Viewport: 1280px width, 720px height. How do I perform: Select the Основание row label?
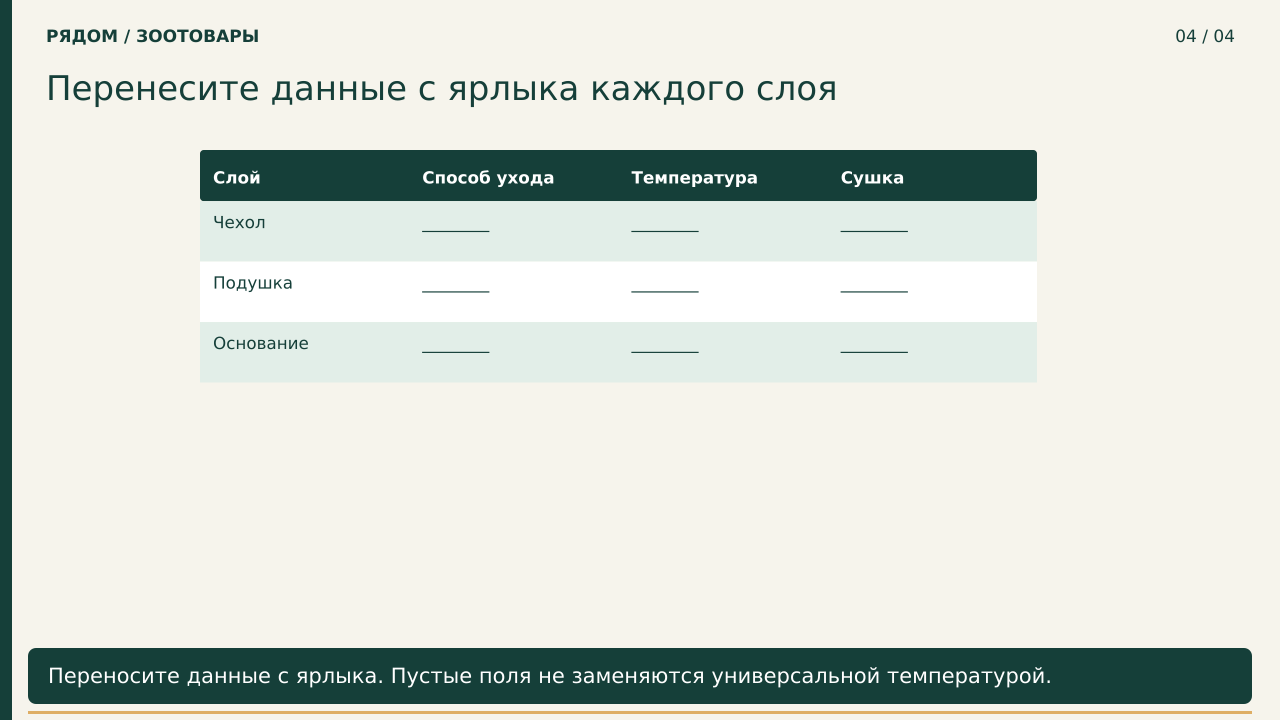click(x=261, y=343)
